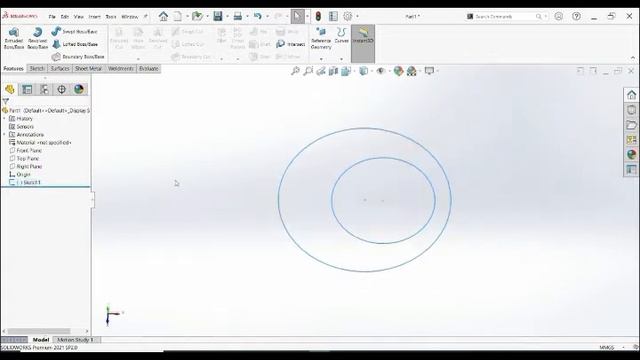Image resolution: width=640 pixels, height=360 pixels.
Task: Open the Reference Geometry tool
Action: [321, 38]
